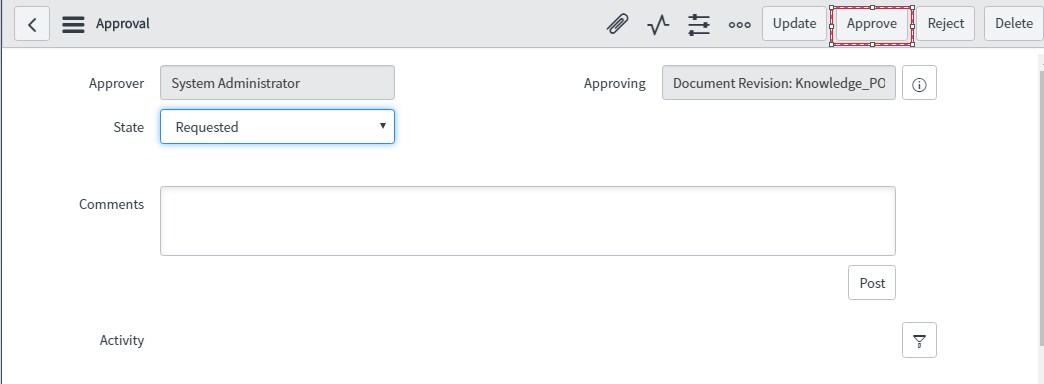Select the Approver field System Administrator
The image size is (1044, 384).
point(277,83)
